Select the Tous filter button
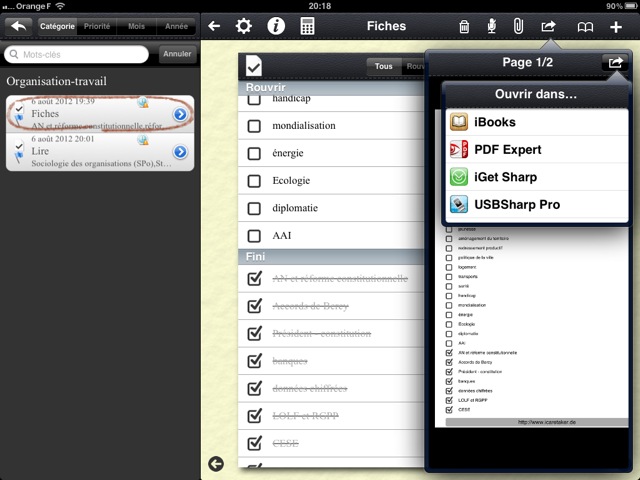Viewport: 640px width, 480px height. [x=382, y=67]
